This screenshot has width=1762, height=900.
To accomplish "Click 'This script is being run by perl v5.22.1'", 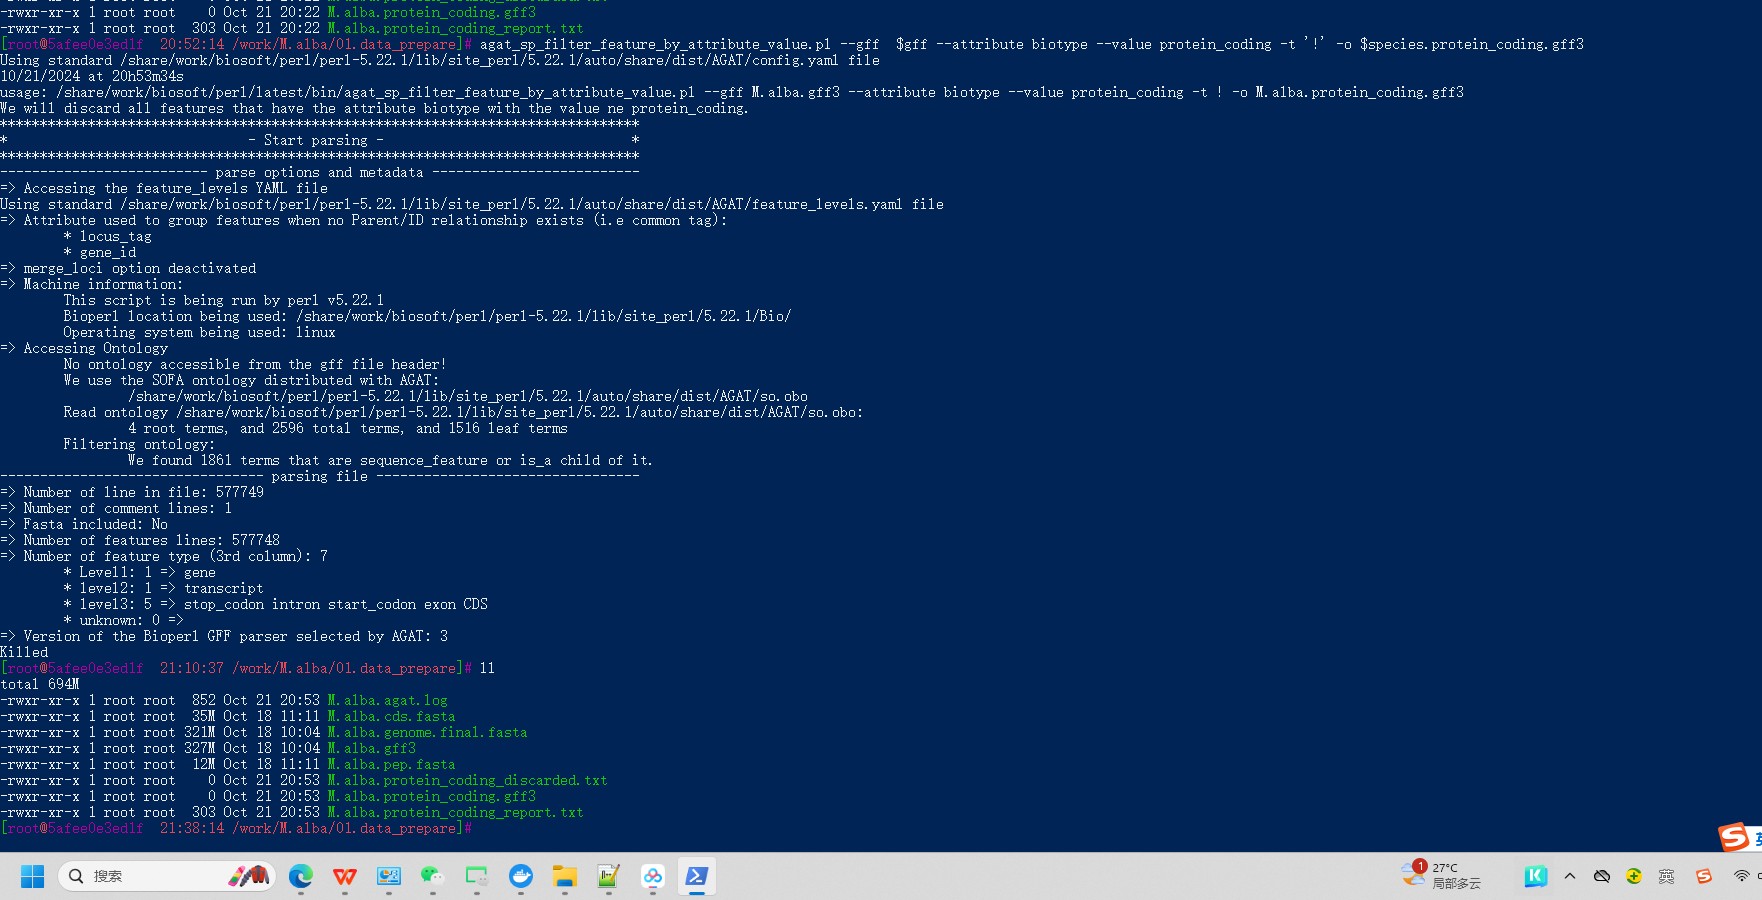I will click(224, 301).
